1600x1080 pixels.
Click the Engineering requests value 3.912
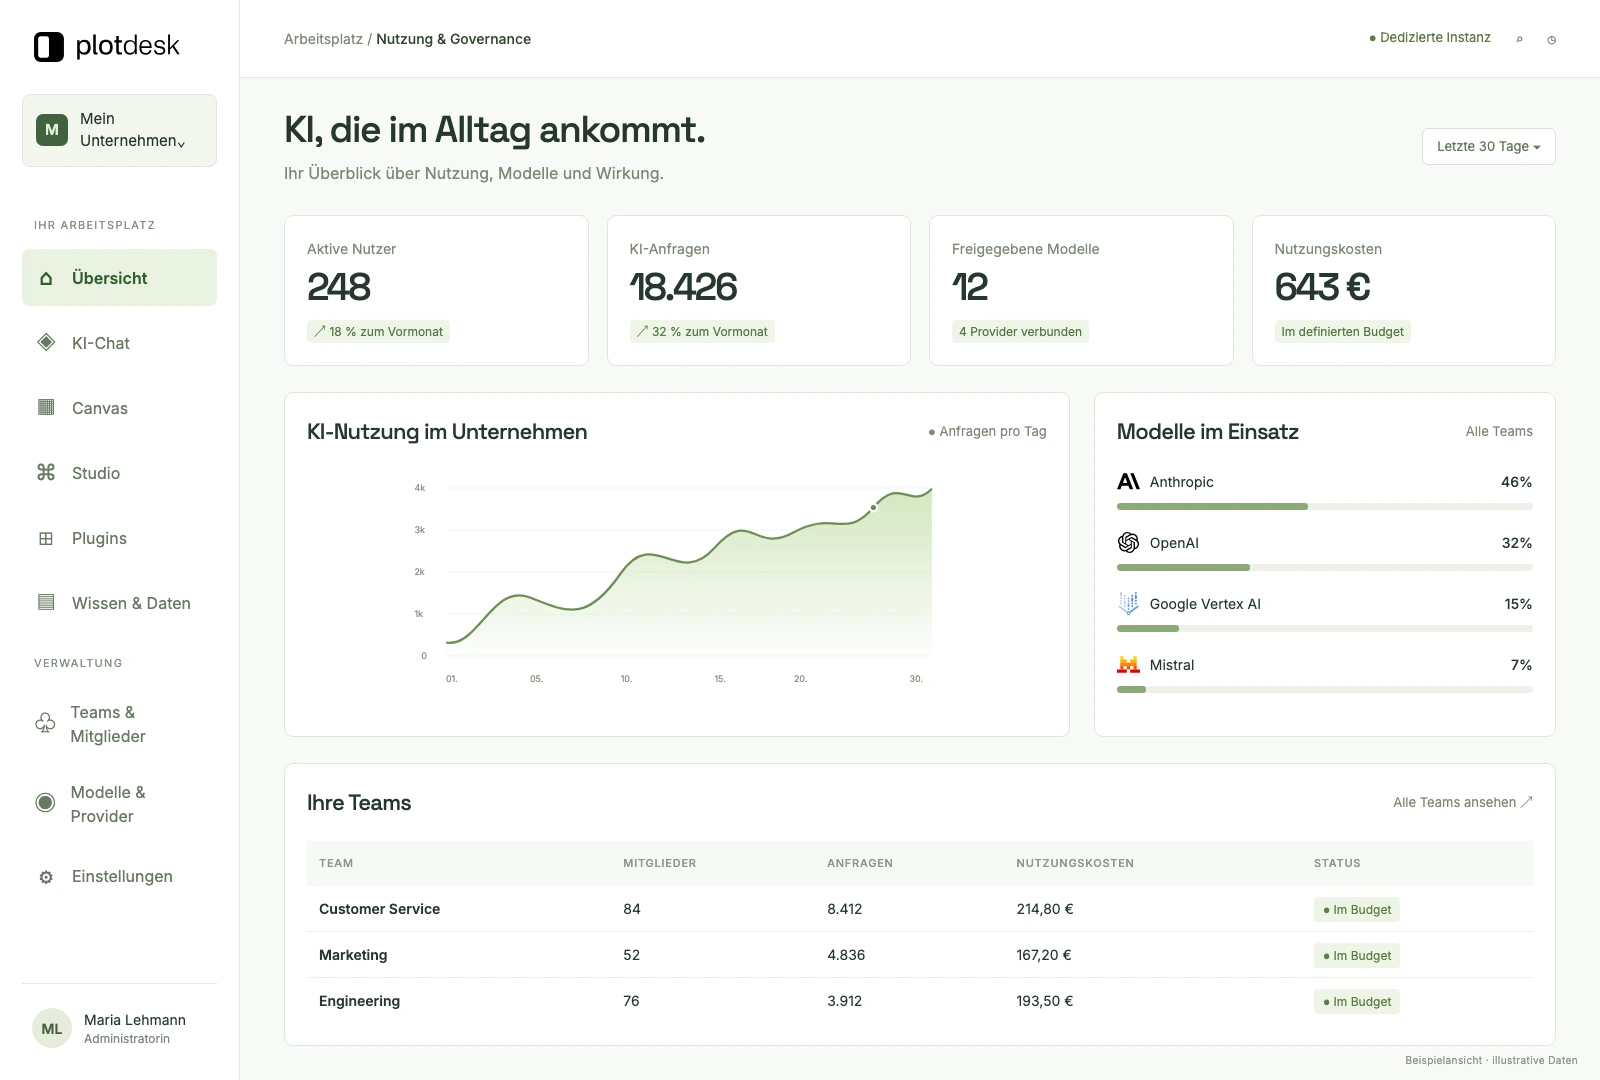[x=844, y=1001]
